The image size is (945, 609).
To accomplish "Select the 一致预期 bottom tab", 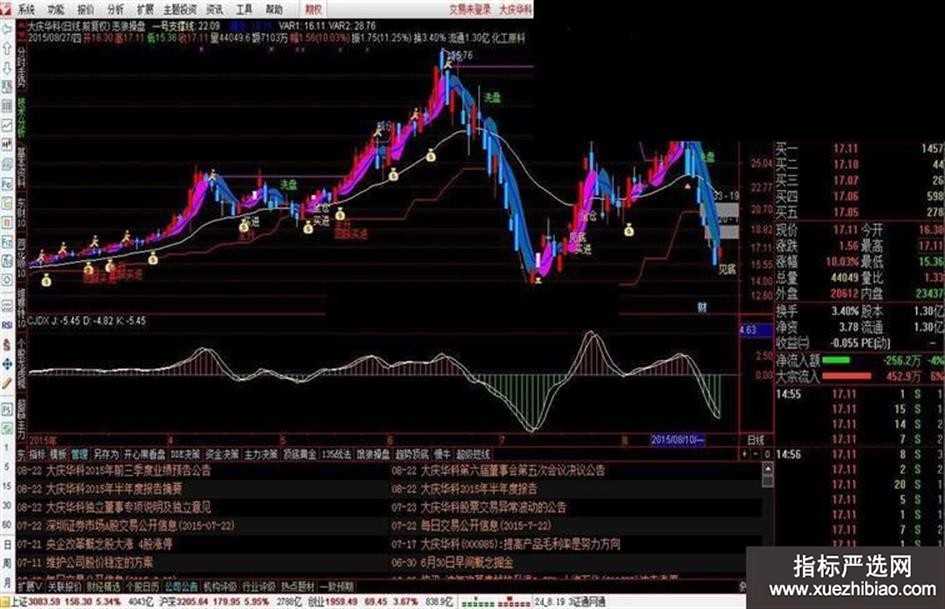I will click(337, 586).
